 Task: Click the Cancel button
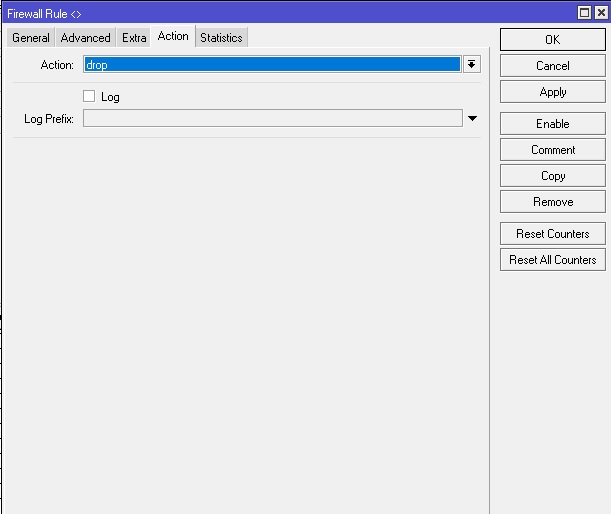tap(553, 65)
